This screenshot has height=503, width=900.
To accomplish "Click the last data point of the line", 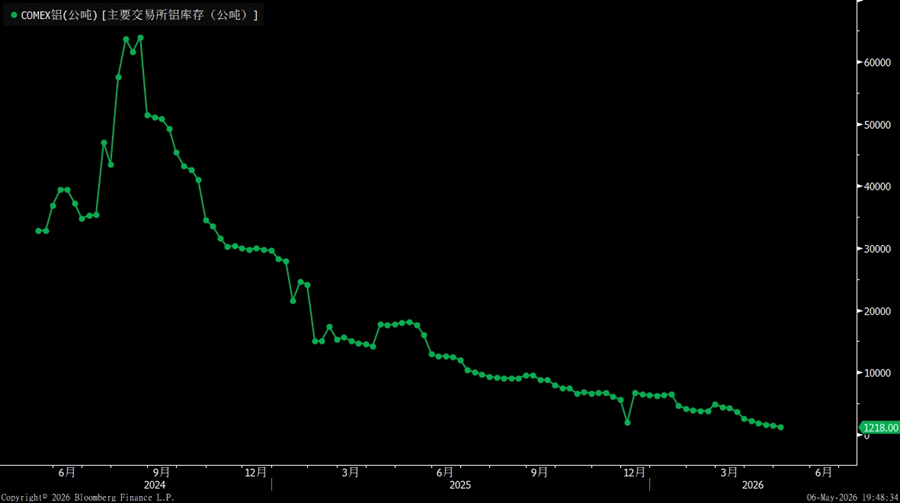I will pyautogui.click(x=781, y=427).
